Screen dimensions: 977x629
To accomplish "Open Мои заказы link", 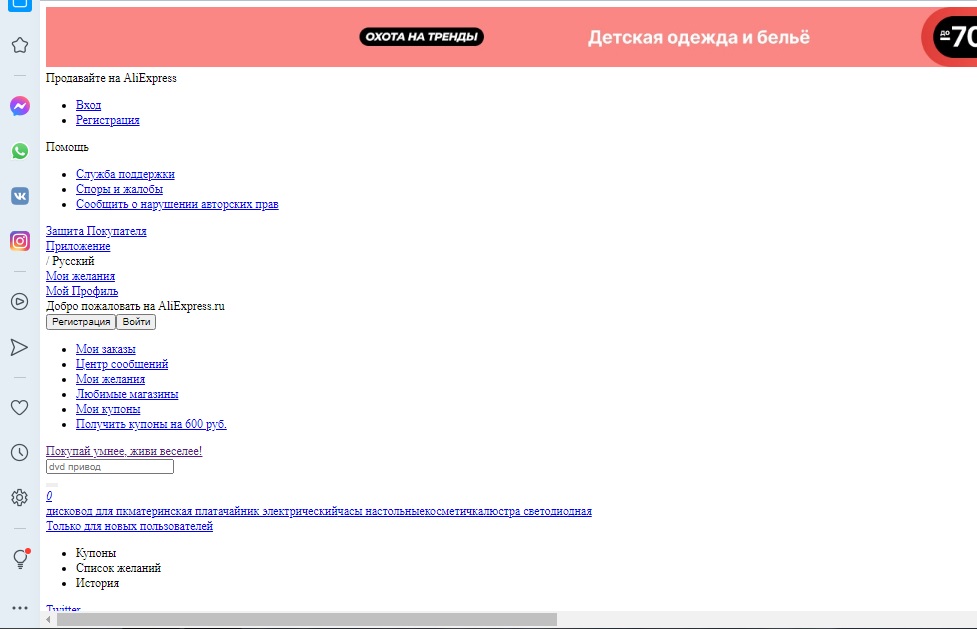I will coord(106,349).
